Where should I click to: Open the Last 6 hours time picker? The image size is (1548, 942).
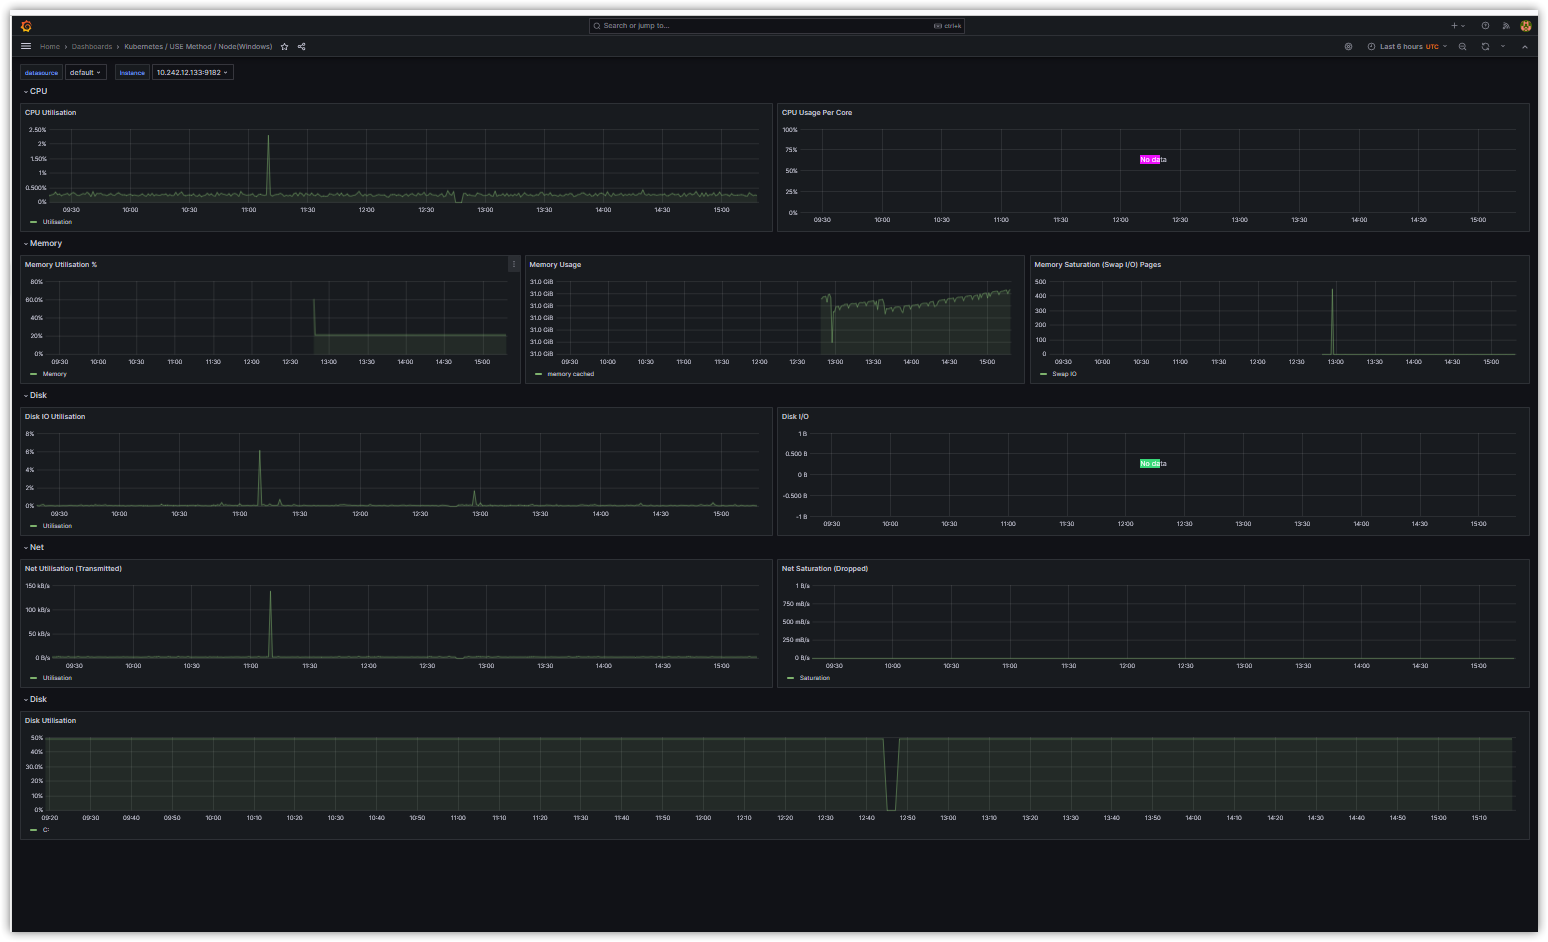[1404, 46]
